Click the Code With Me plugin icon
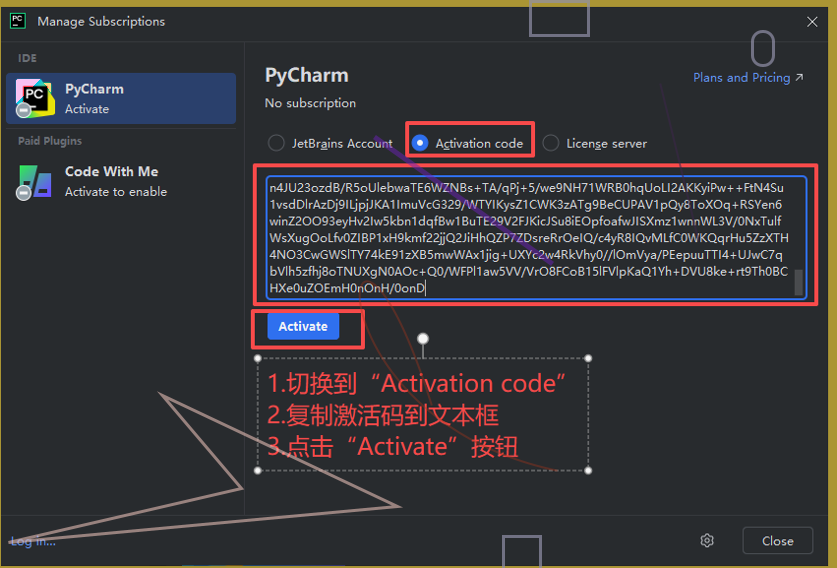 pyautogui.click(x=35, y=182)
